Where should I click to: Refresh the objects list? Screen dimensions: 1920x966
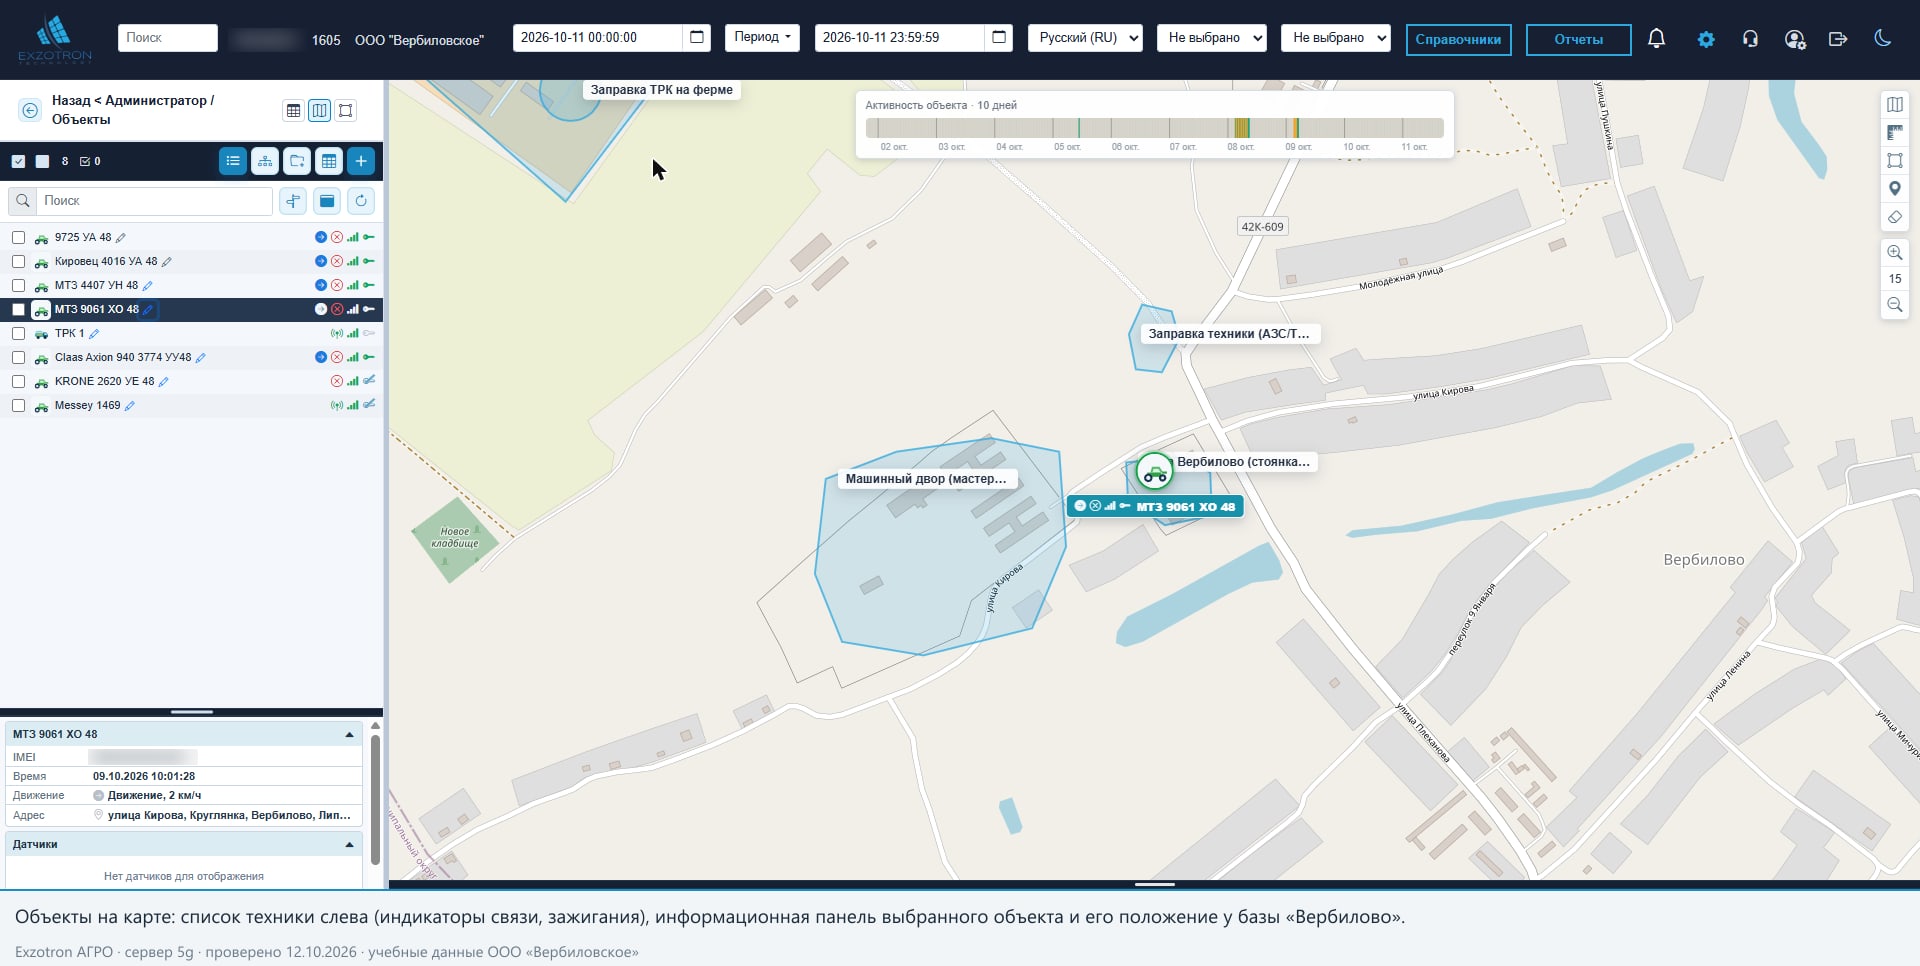(x=361, y=201)
